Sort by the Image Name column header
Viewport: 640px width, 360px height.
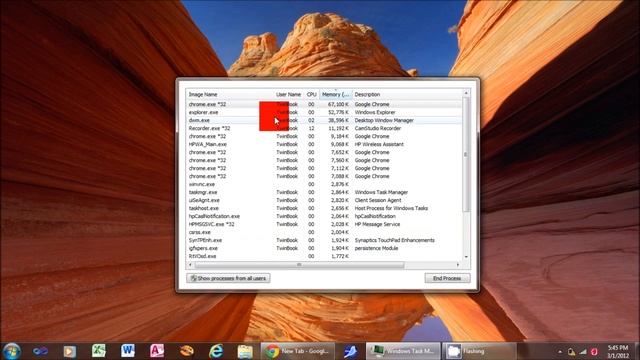tap(229, 94)
